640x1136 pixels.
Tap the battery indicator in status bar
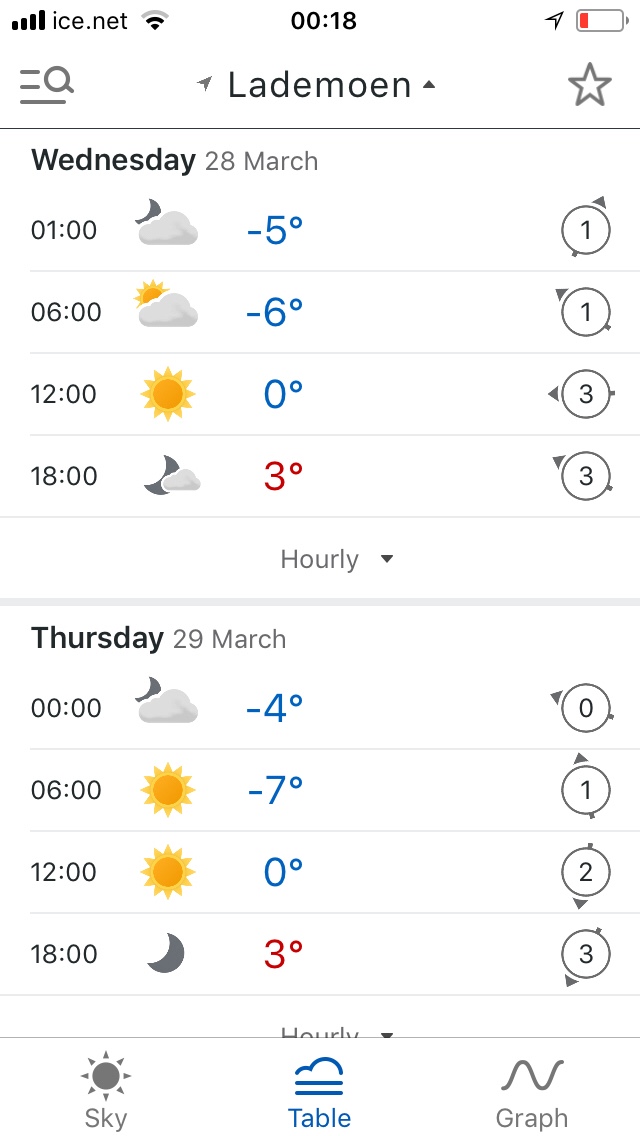pyautogui.click(x=598, y=21)
